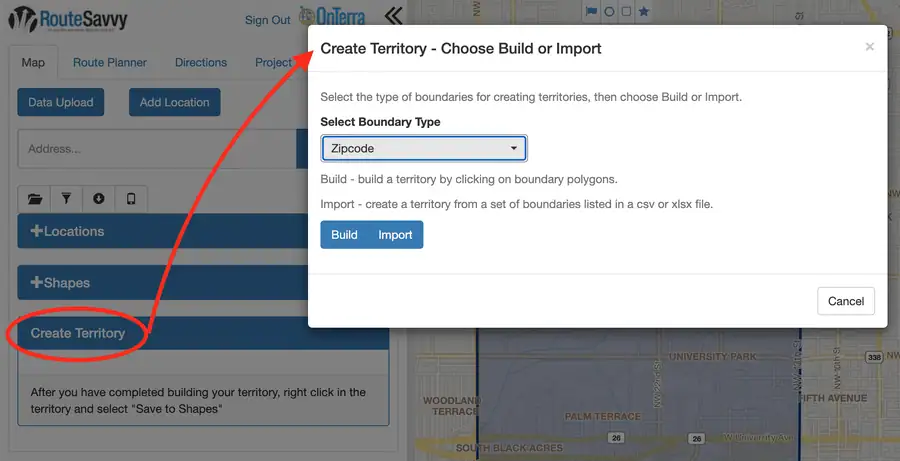Image resolution: width=900 pixels, height=461 pixels.
Task: Click the Add Location button
Action: [x=174, y=102]
